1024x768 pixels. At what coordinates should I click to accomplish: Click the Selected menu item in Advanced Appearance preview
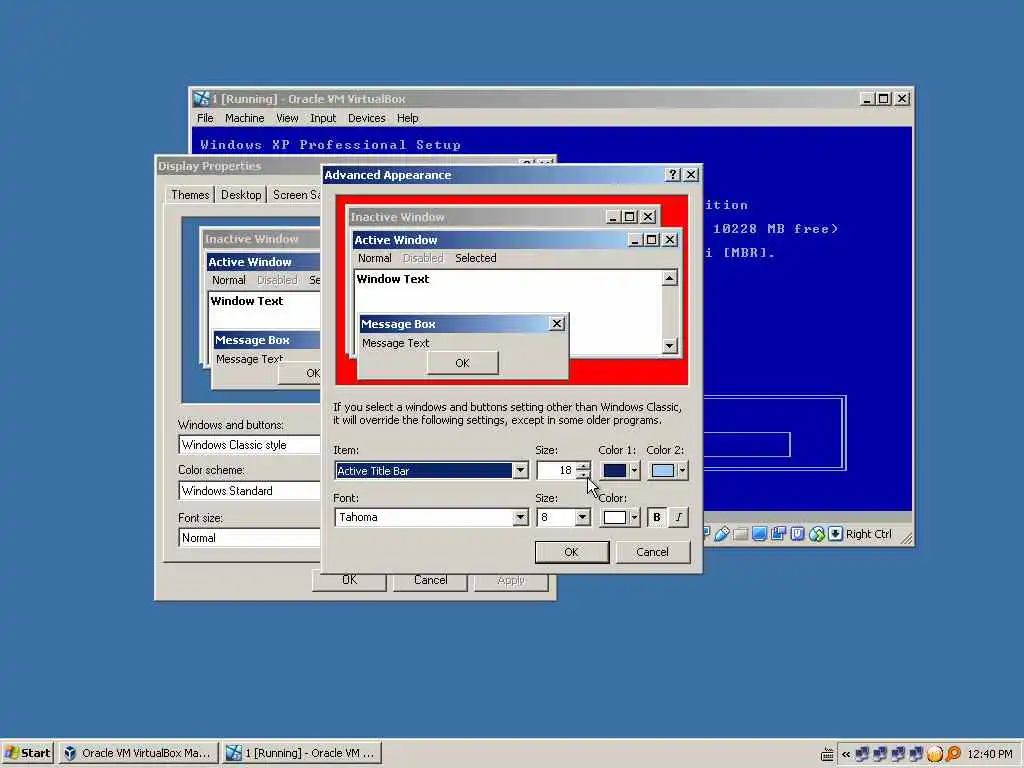475,258
